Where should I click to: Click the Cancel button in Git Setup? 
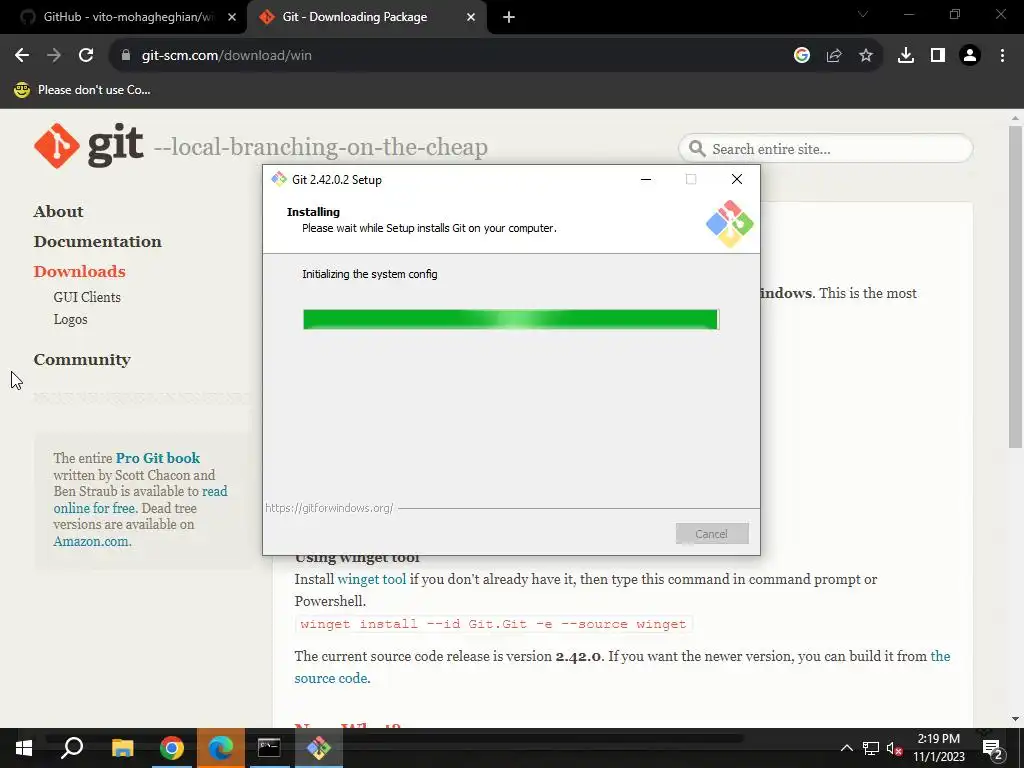(x=712, y=534)
